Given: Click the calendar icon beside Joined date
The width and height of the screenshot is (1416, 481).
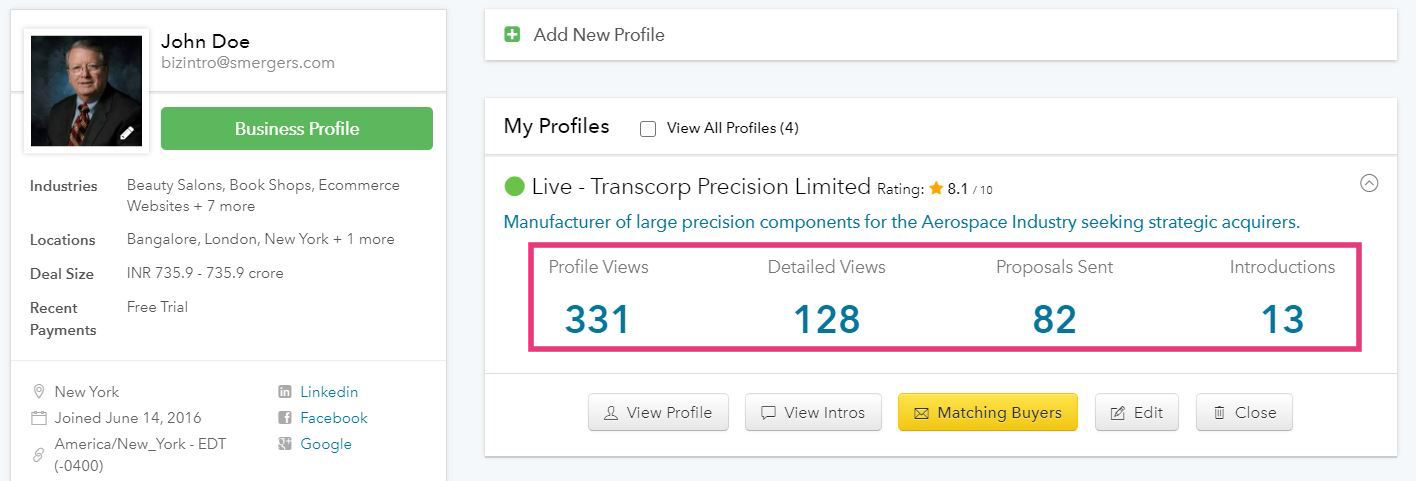Looking at the screenshot, I should (39, 418).
